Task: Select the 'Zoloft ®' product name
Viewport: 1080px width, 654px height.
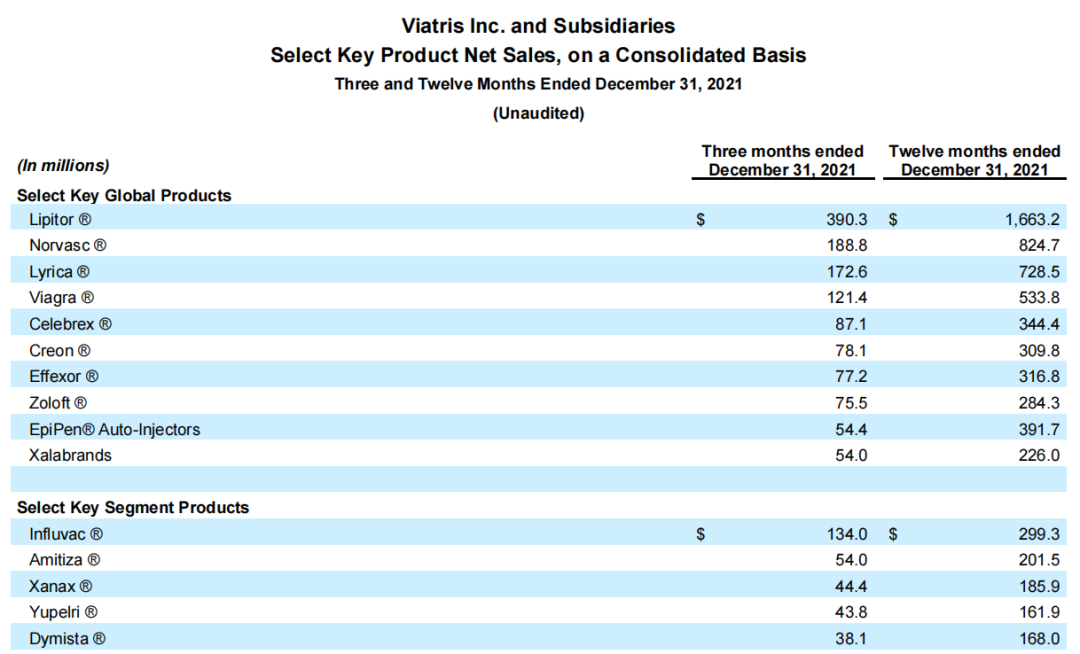Action: coord(58,403)
